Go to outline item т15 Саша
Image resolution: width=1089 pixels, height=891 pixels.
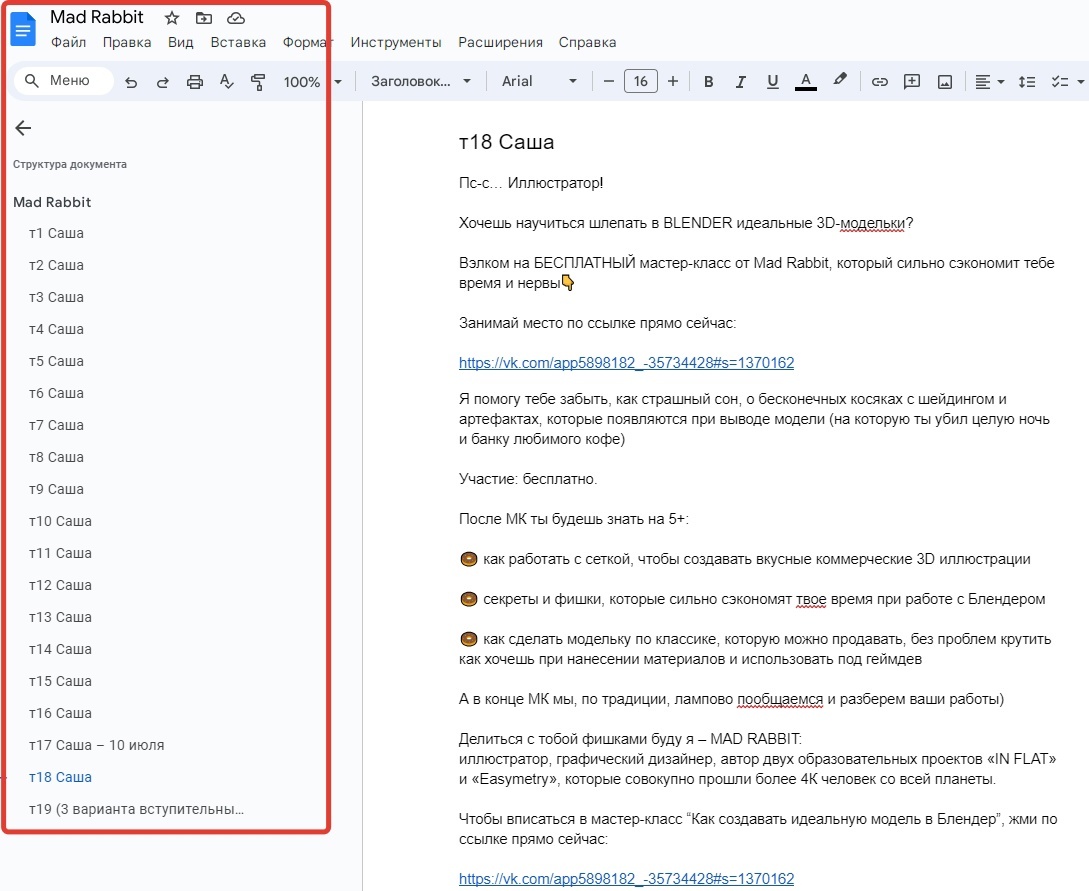click(x=60, y=681)
